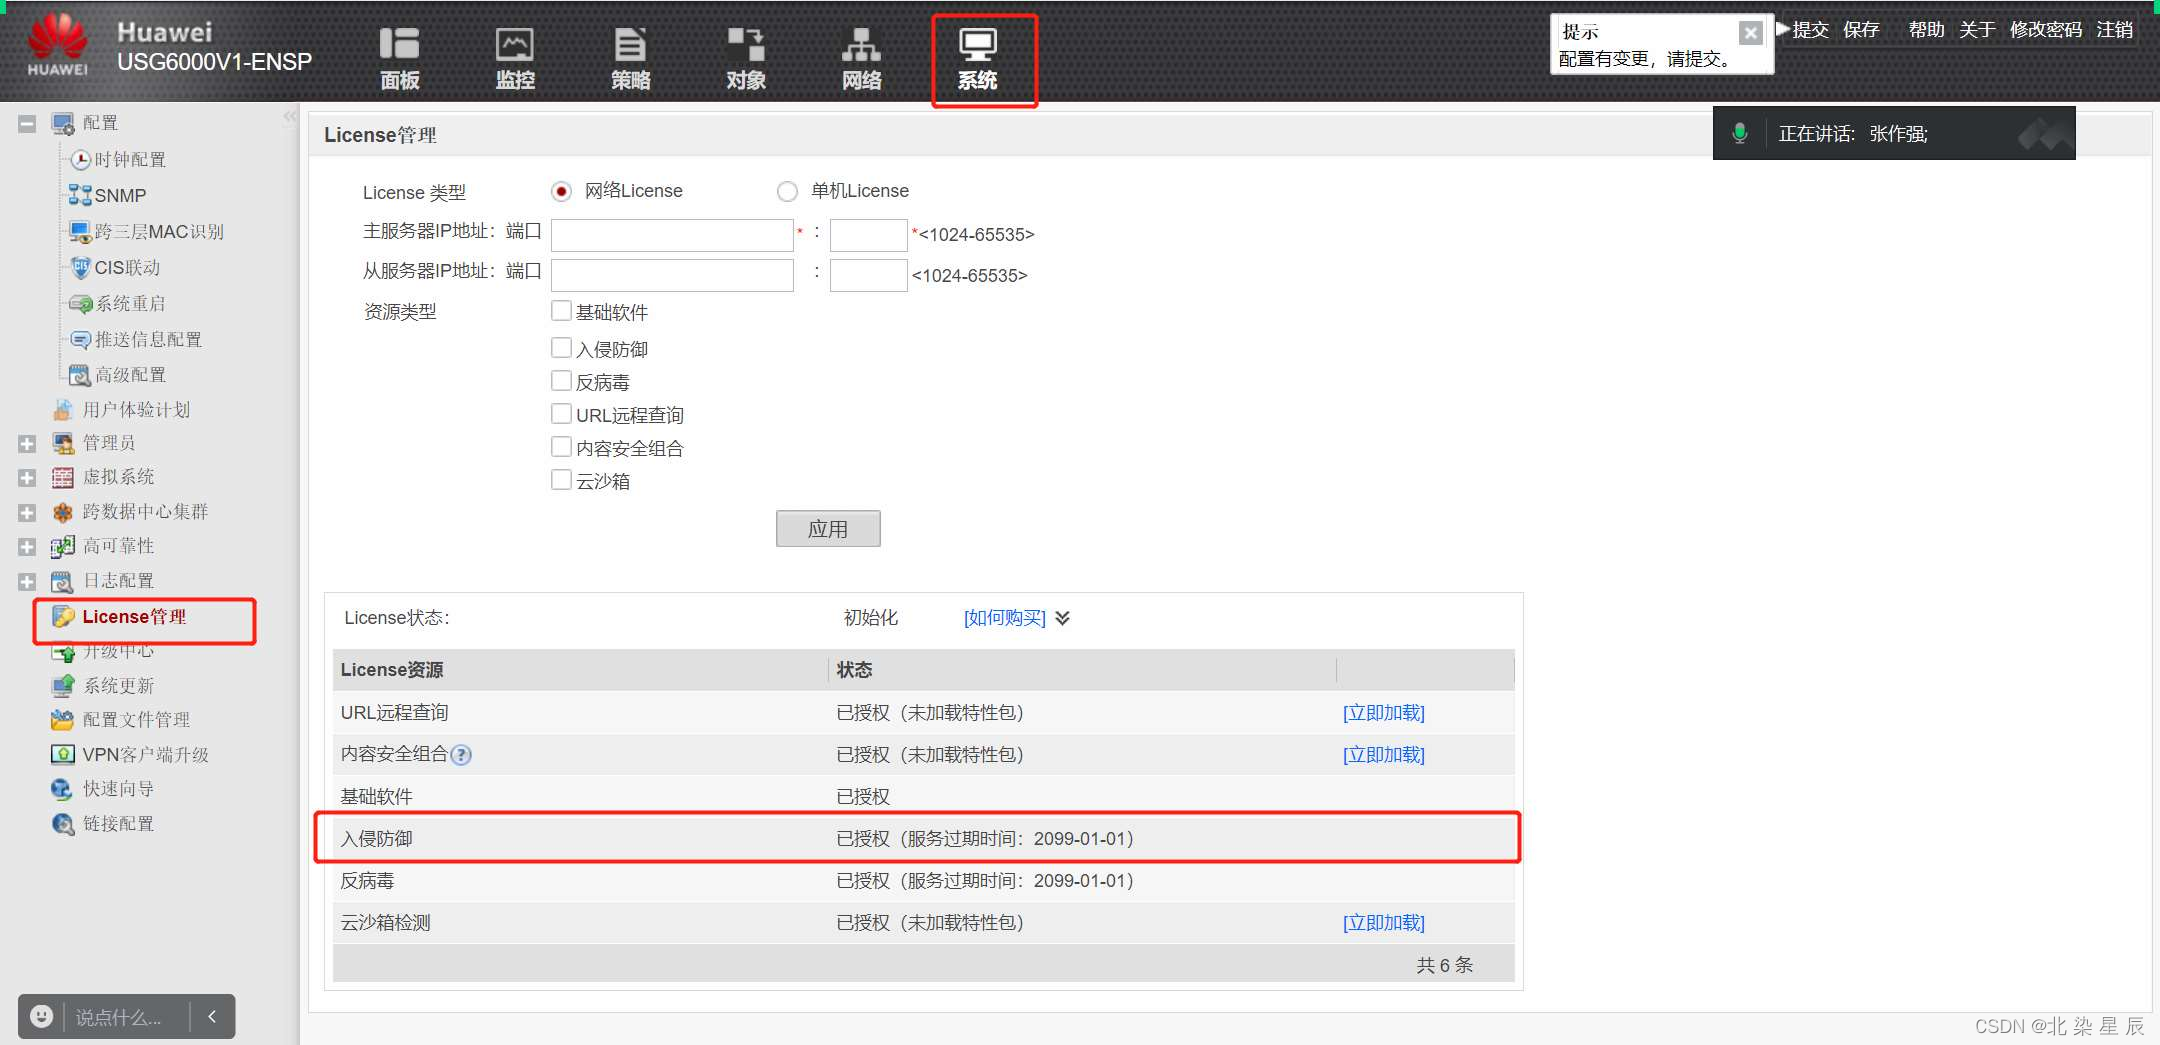Click [立即加载] next to URL远程查询
Screen dimensions: 2160x1045
click(x=1384, y=712)
